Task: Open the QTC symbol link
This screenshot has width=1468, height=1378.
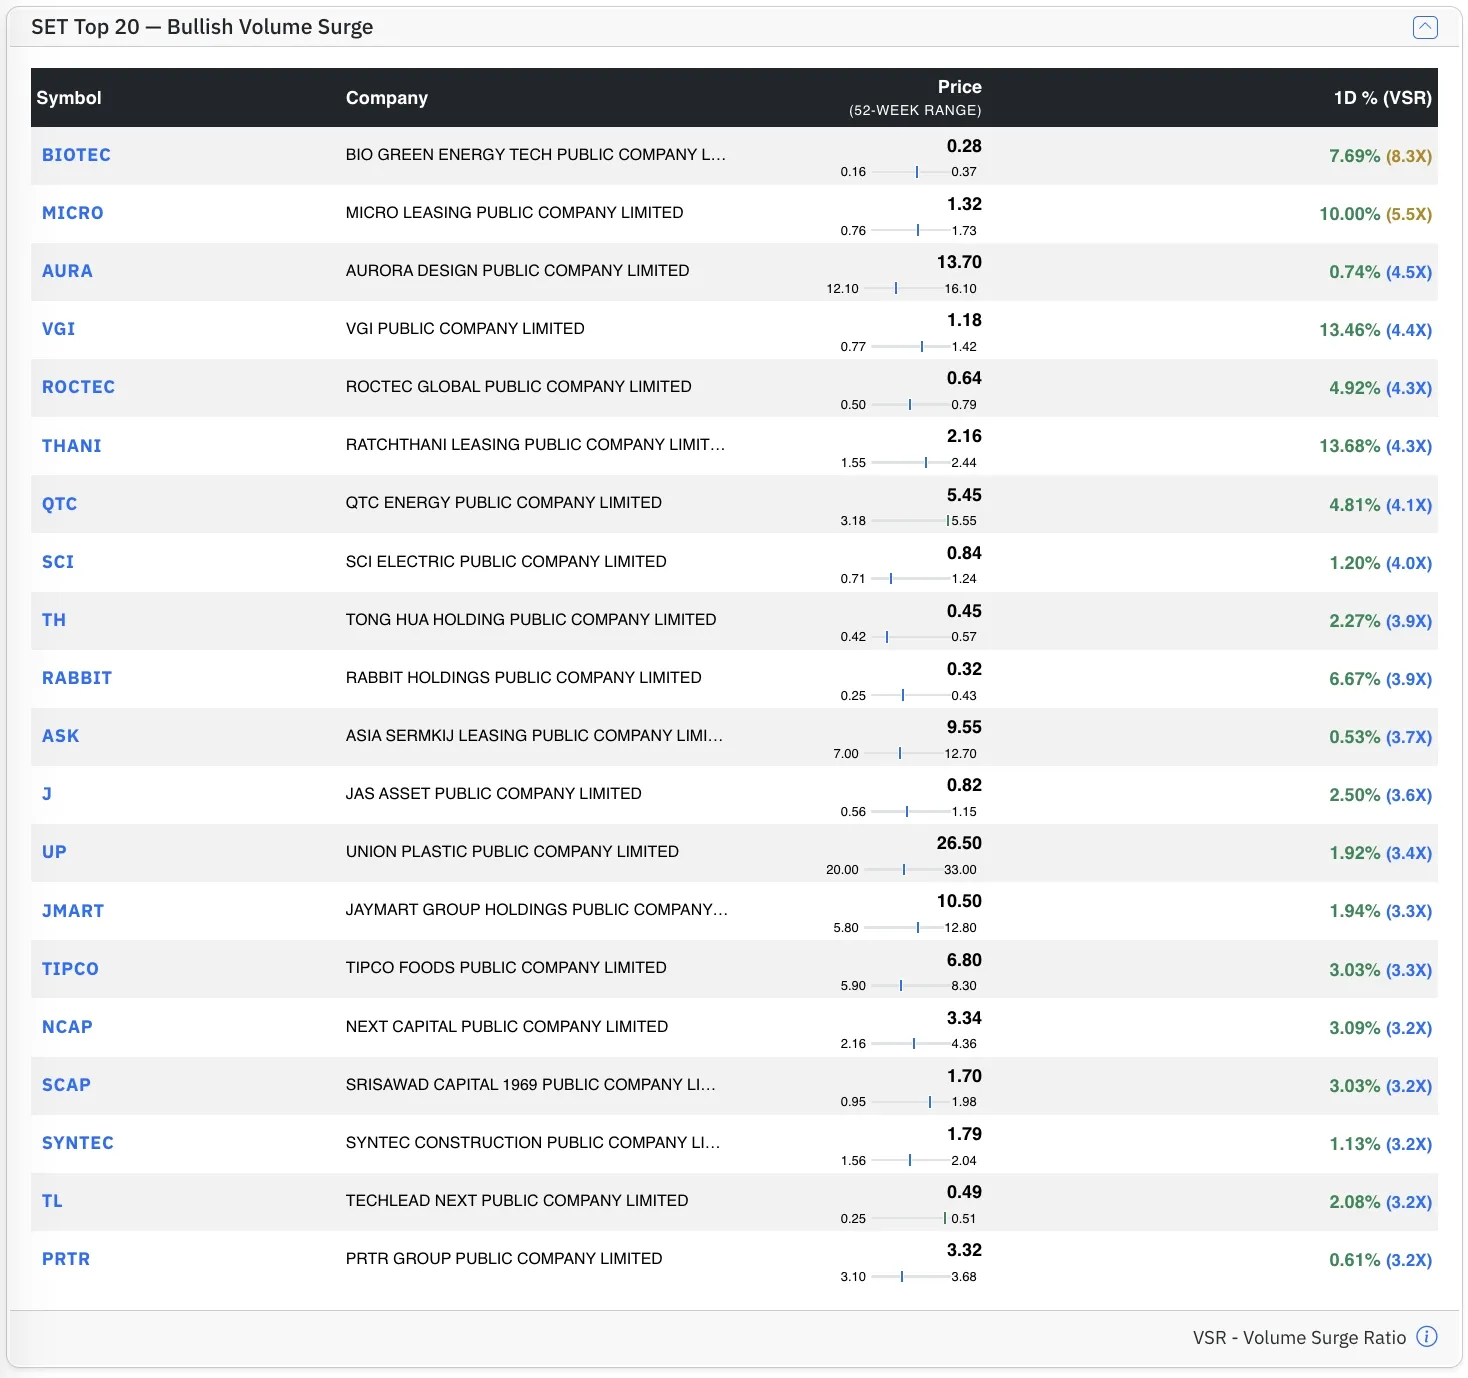Action: (59, 504)
